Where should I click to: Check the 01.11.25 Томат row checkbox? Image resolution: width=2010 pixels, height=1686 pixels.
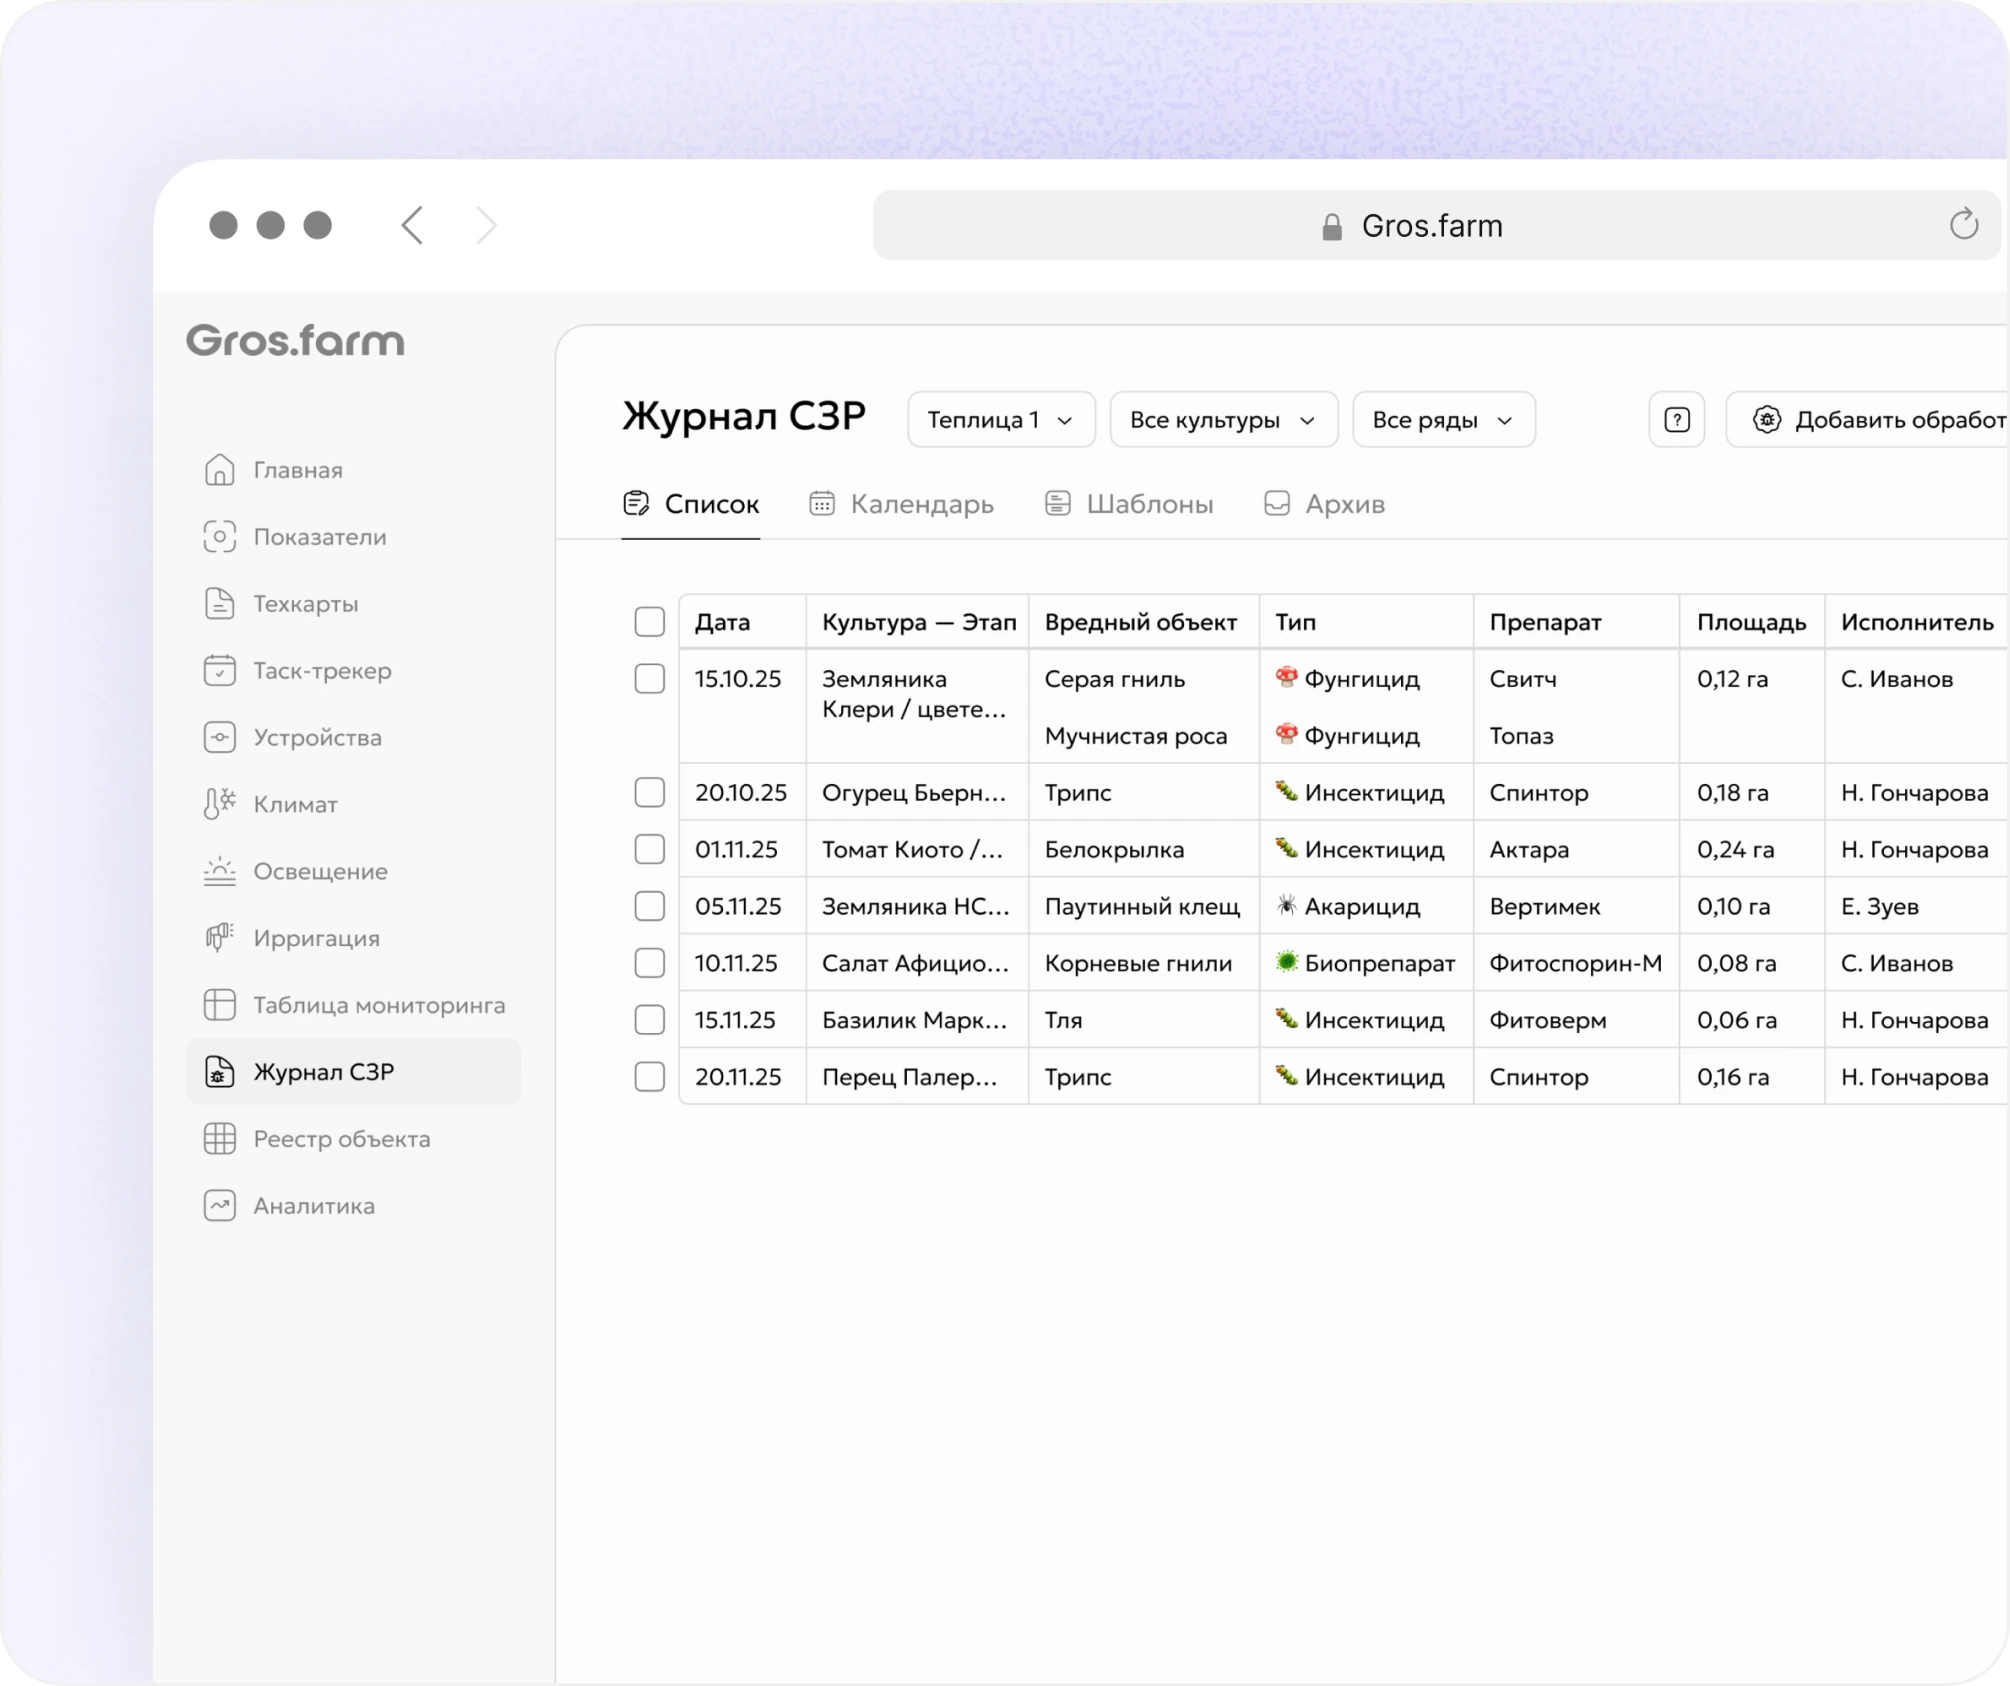[x=650, y=850]
